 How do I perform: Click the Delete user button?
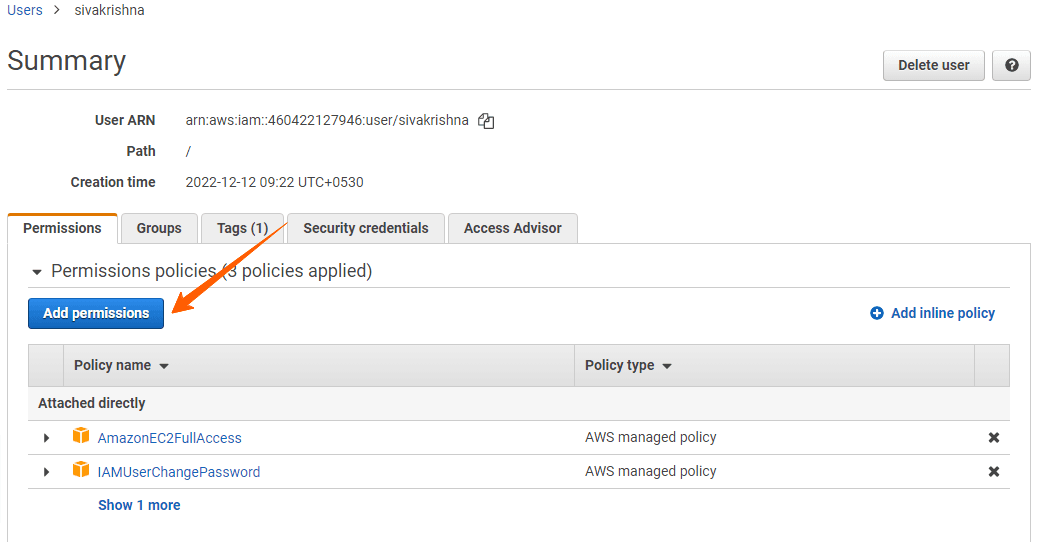(x=933, y=66)
